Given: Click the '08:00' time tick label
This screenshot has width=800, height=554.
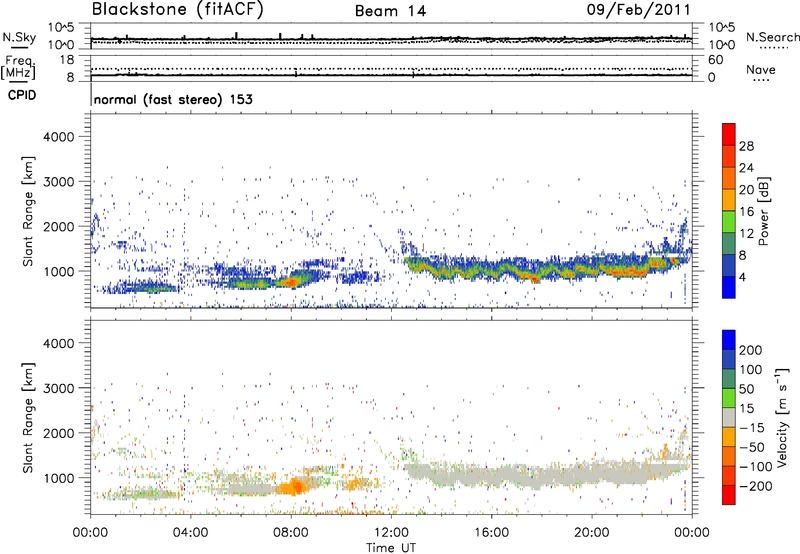Looking at the screenshot, I should click(291, 533).
